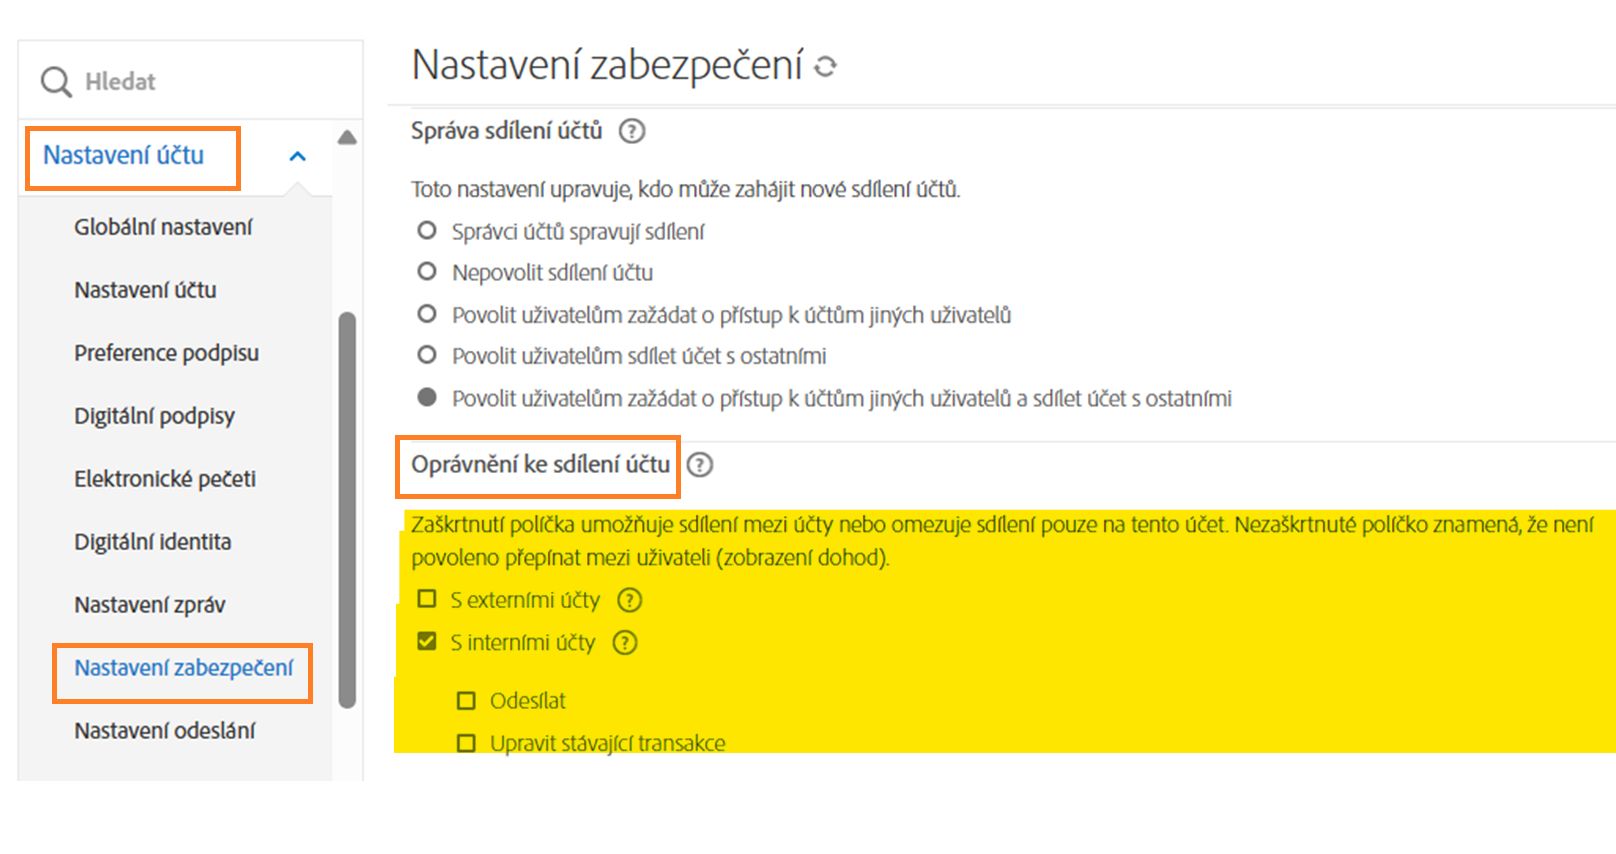Click the refresh icon beside Nastavení zabezpečení
The image size is (1616, 854).
coord(825,67)
